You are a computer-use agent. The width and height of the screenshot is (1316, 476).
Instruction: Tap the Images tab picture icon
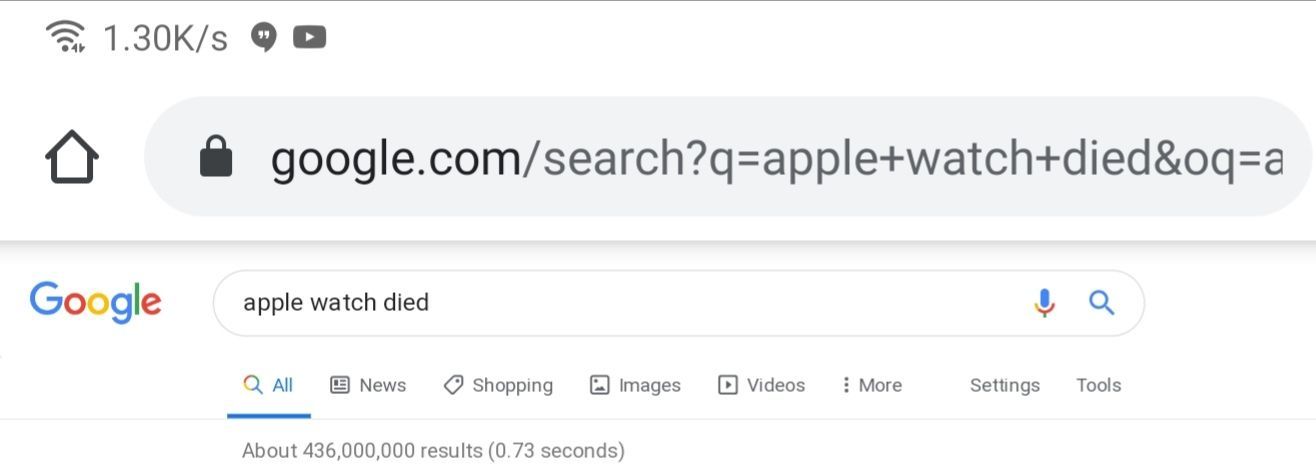(x=600, y=385)
